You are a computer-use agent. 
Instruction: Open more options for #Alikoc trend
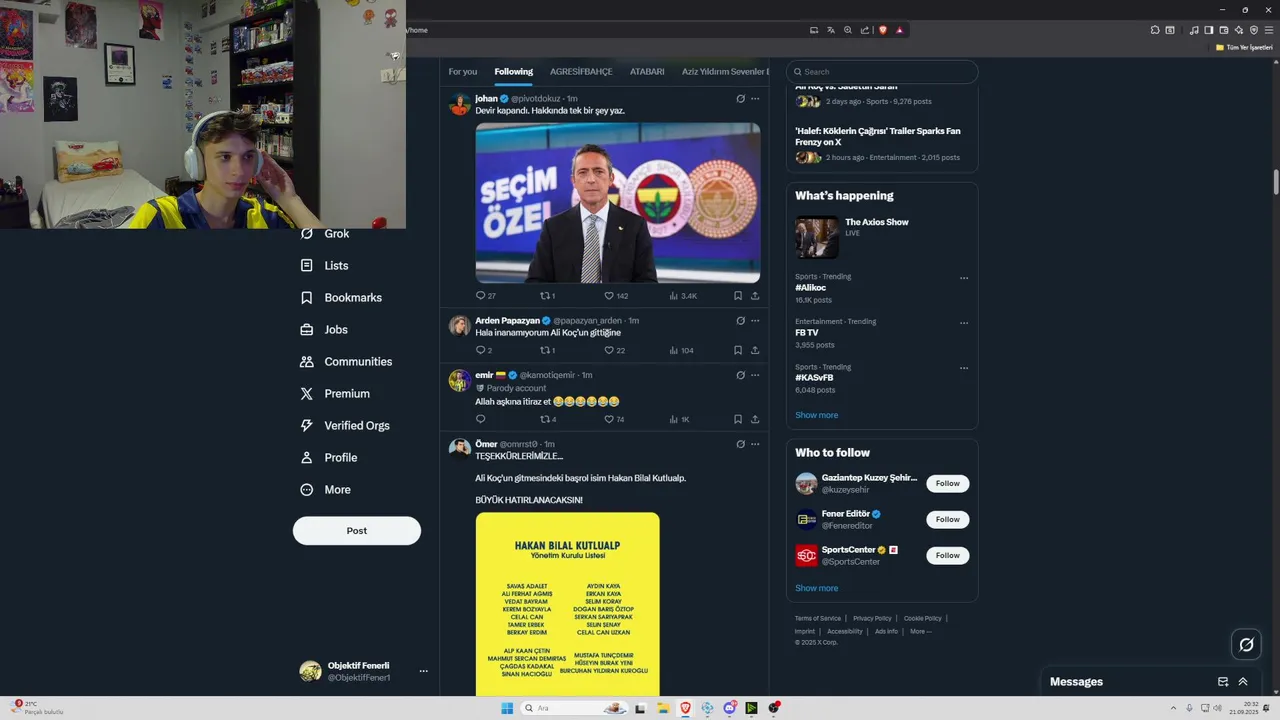[964, 278]
